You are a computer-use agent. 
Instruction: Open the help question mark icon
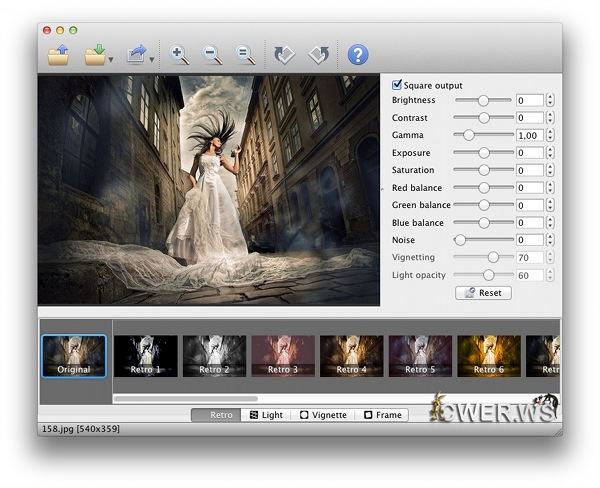click(358, 54)
